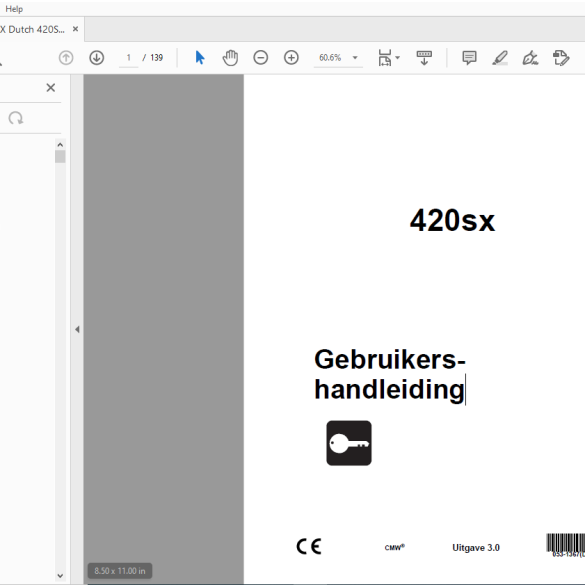Viewport: 585px width, 585px height.
Task: Go to next page with down arrow
Action: [x=97, y=58]
